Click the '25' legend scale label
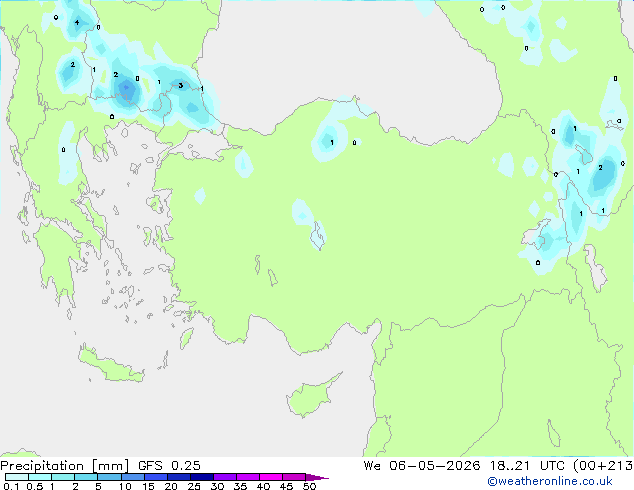 [x=194, y=486]
